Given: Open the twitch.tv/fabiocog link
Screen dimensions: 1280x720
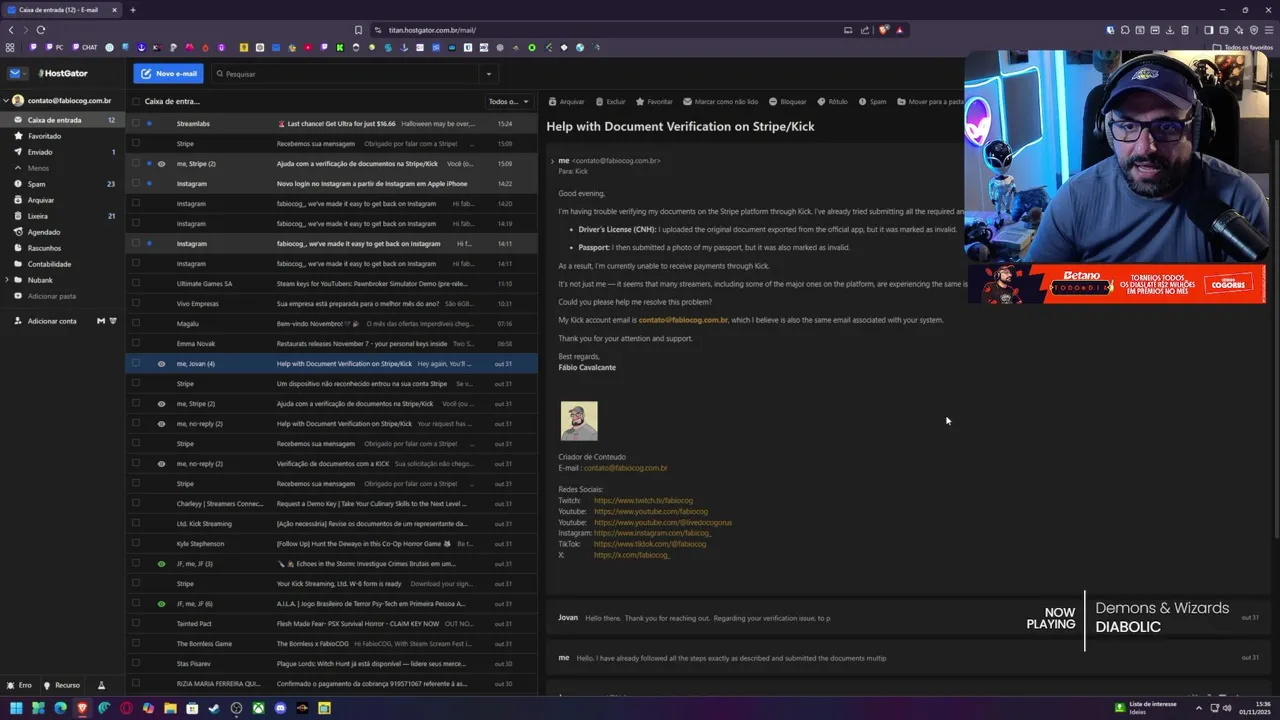Looking at the screenshot, I should [x=643, y=500].
